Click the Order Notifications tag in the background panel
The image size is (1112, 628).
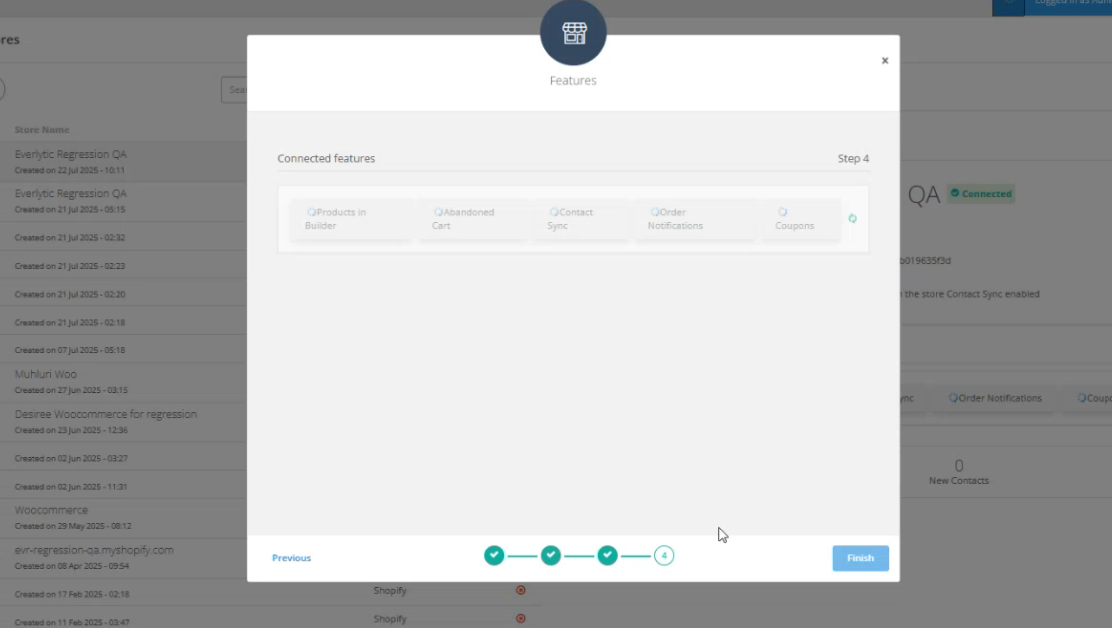[x=994, y=398]
